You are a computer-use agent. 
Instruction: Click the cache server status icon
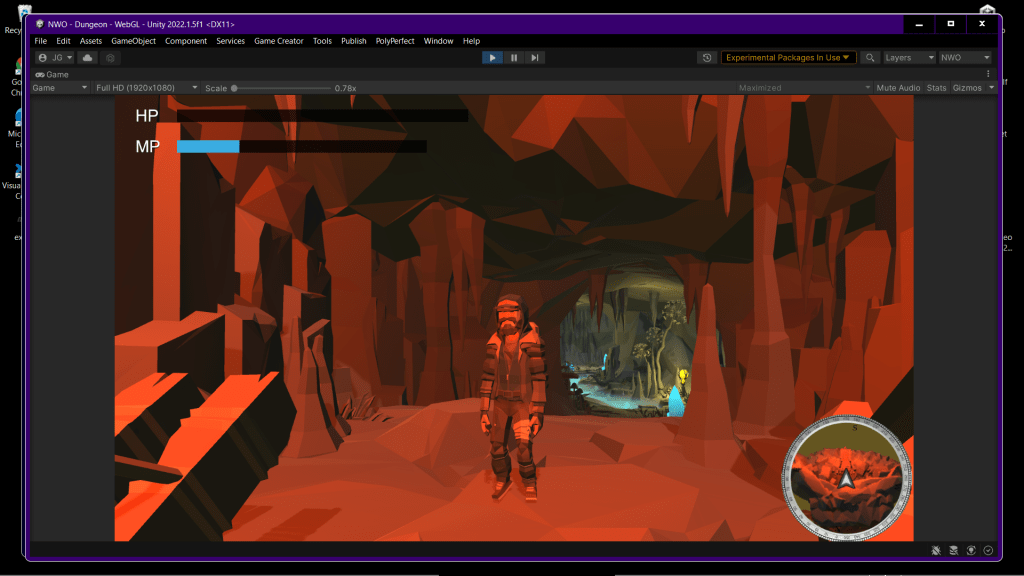(953, 550)
